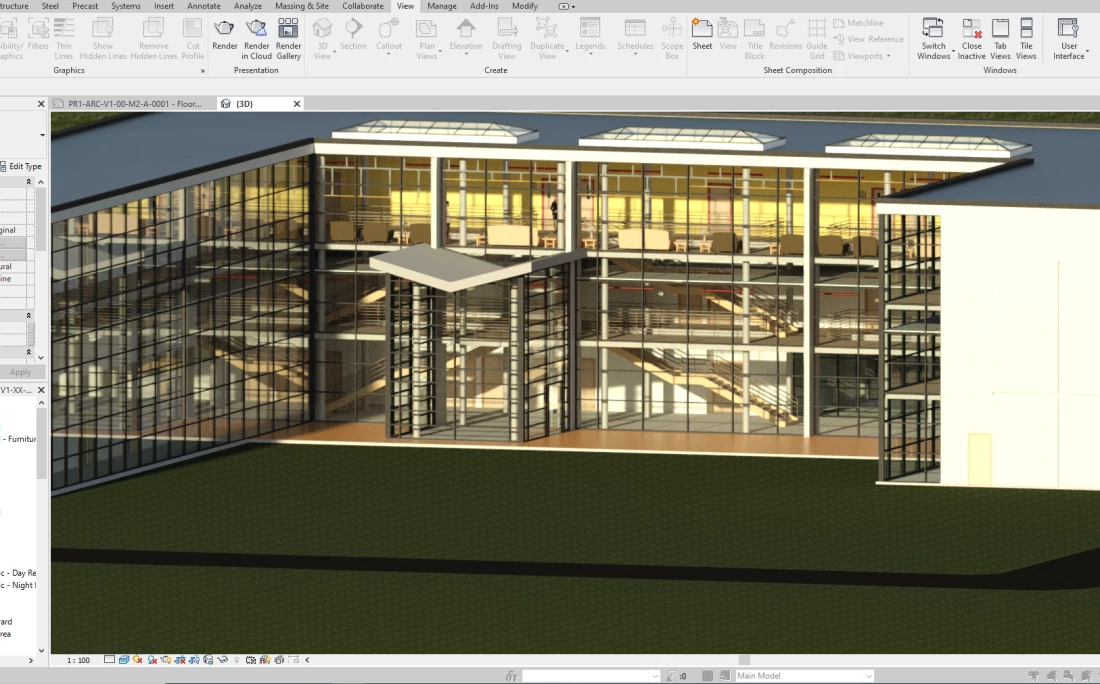This screenshot has height=684, width=1100.
Task: Switch to the Manage ribbon tab
Action: [x=441, y=6]
